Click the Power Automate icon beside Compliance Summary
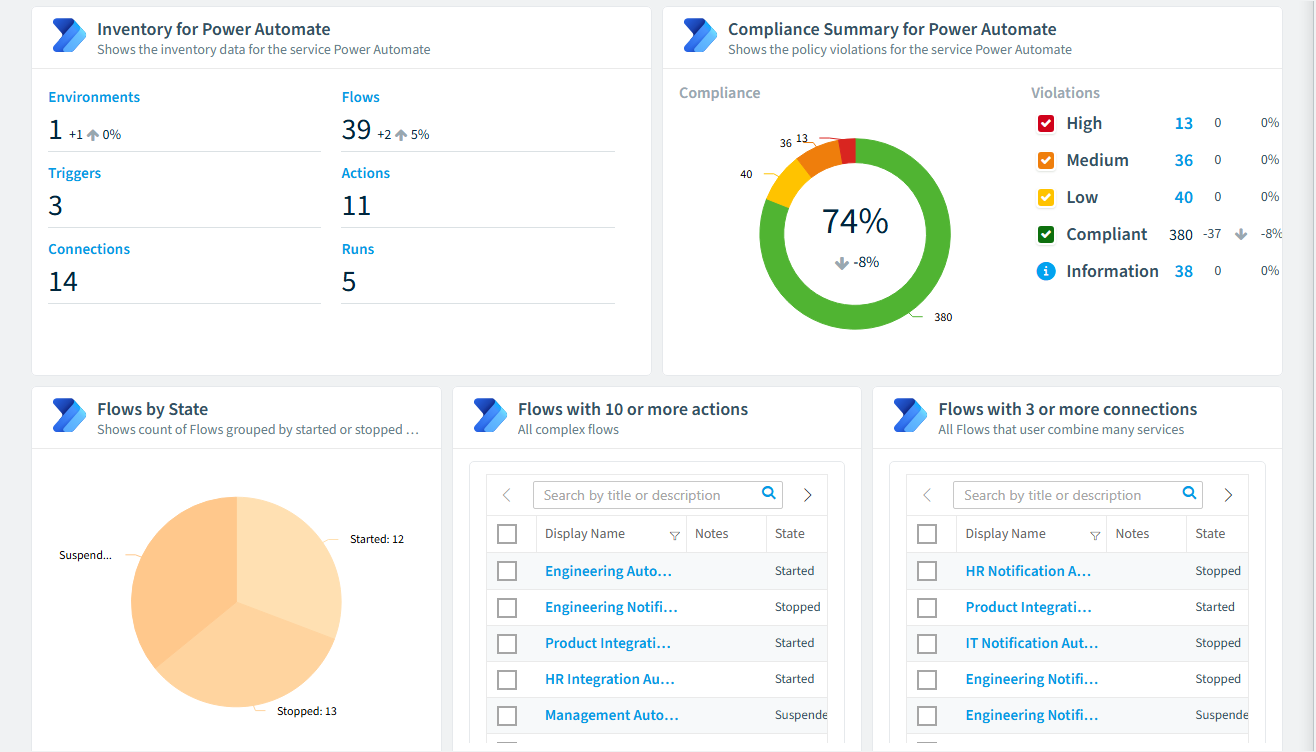 (700, 36)
